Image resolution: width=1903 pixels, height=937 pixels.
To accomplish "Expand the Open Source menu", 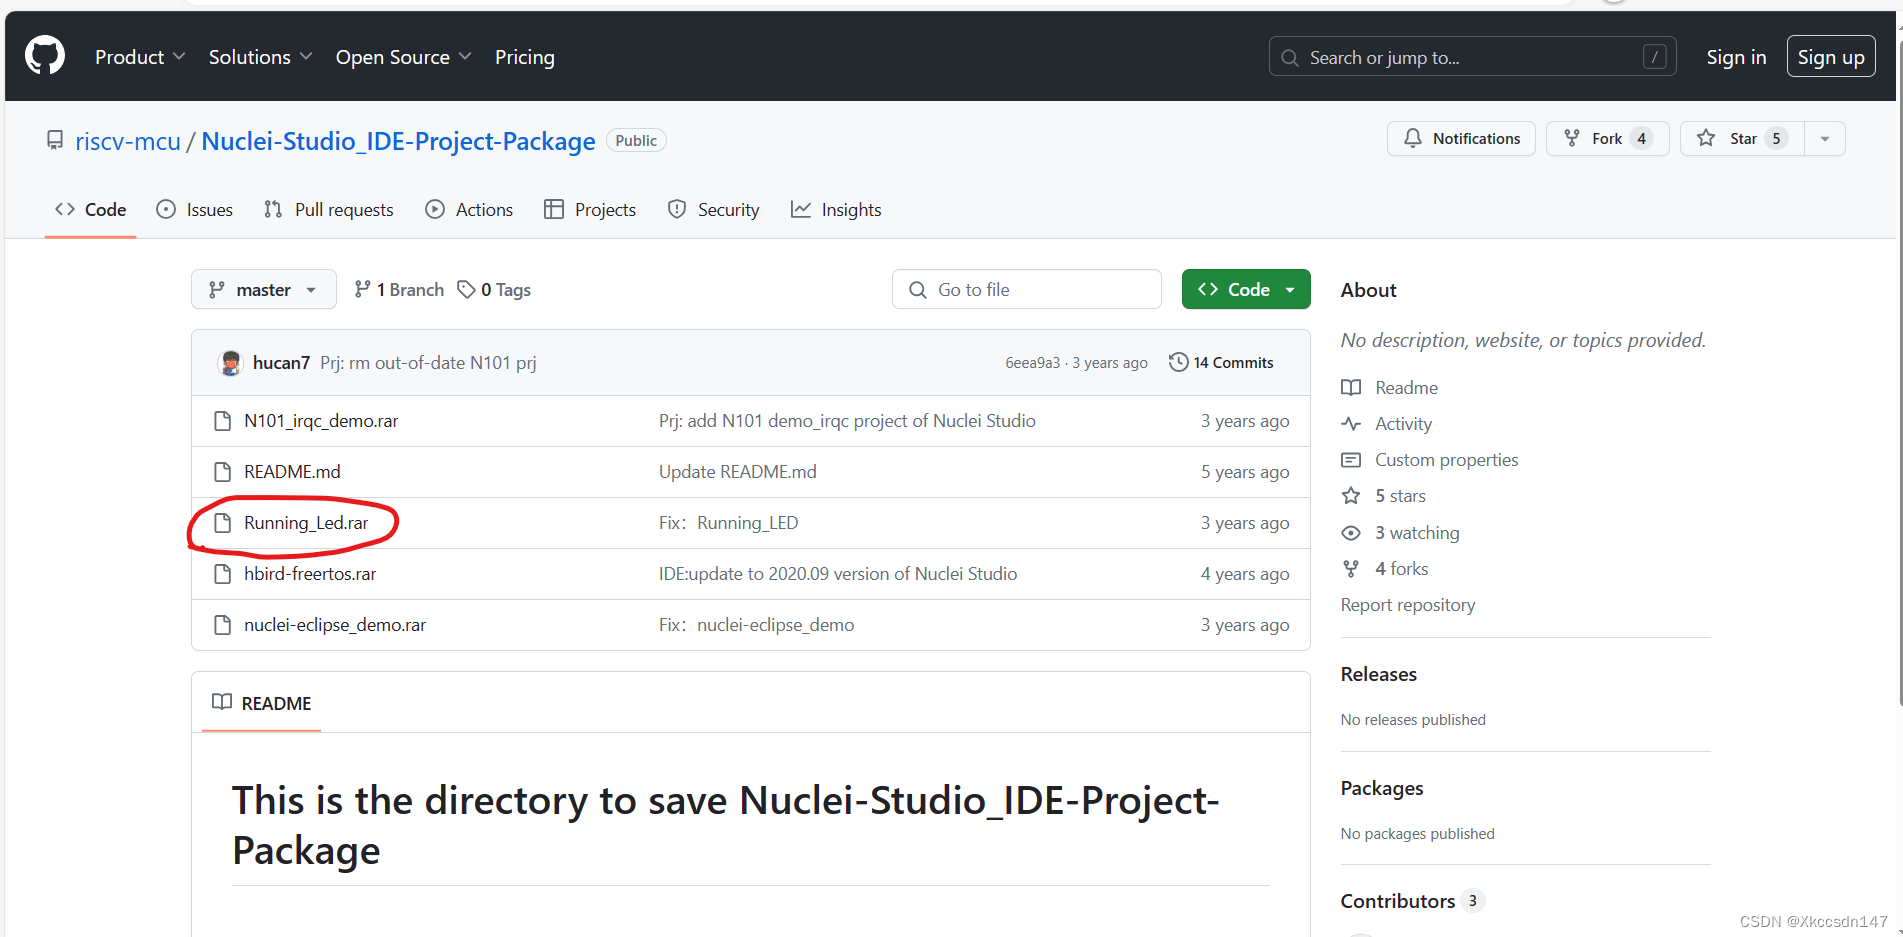I will coord(403,57).
